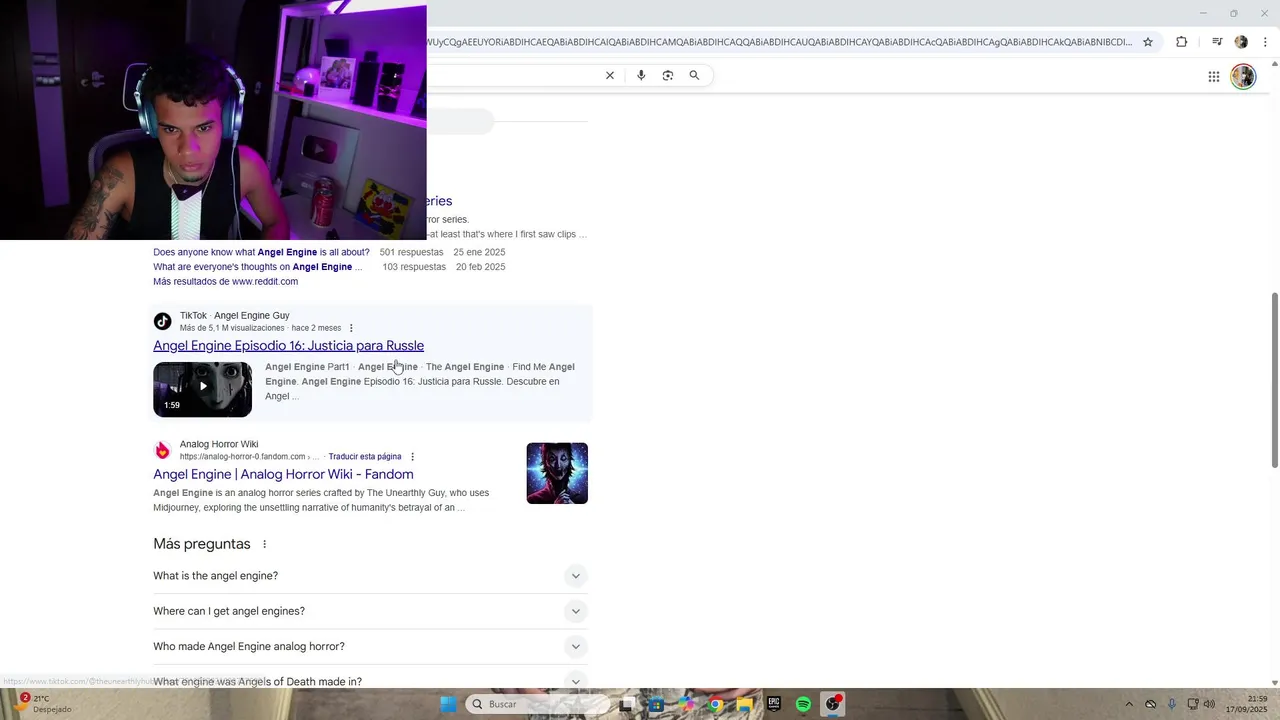Expand "Where can I get angel engines?"
Image resolution: width=1280 pixels, height=720 pixels.
pyautogui.click(x=370, y=611)
